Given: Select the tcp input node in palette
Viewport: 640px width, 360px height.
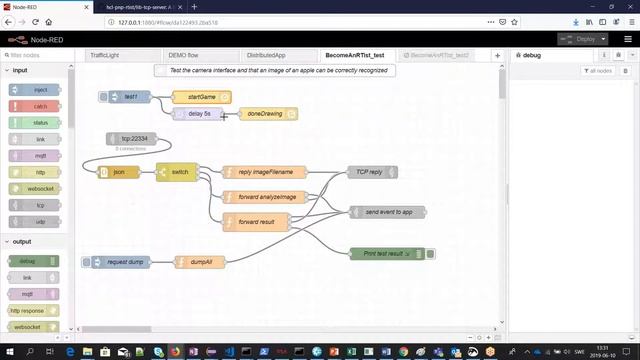Looking at the screenshot, I should click(x=34, y=205).
